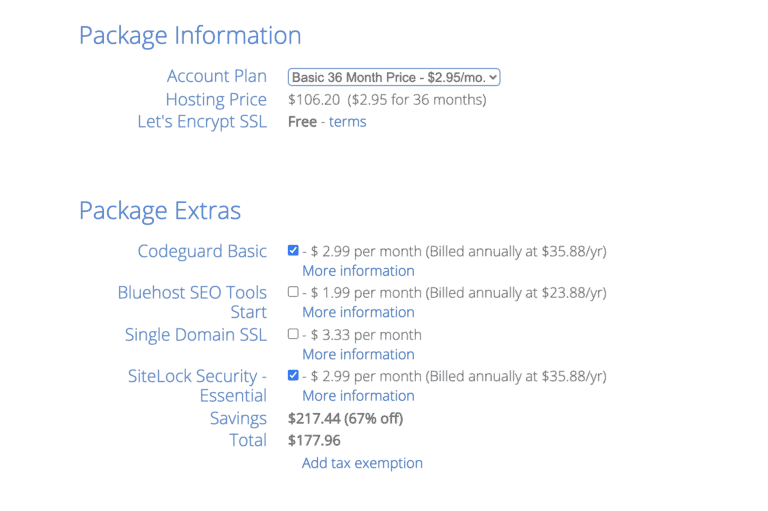
Task: Uncheck the Codeguard Basic checkbox
Action: [293, 250]
